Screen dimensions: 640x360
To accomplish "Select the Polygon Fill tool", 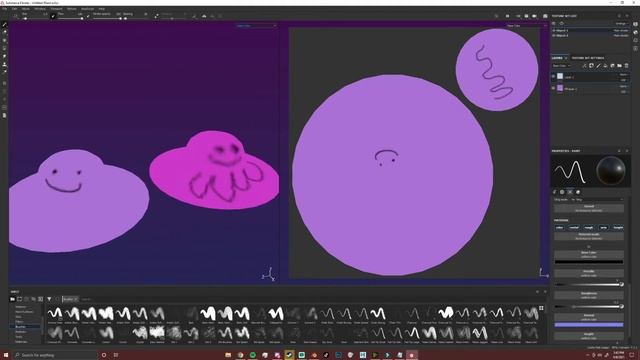I will coord(4,48).
